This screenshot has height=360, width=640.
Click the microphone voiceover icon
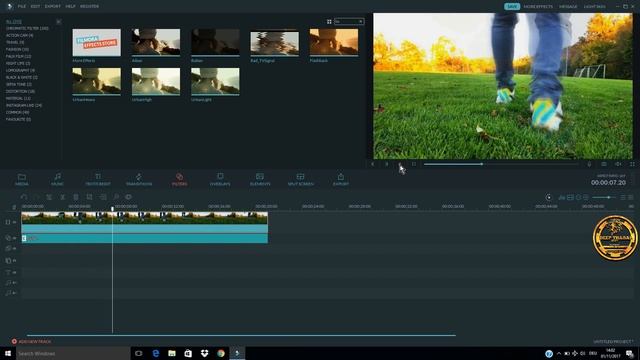click(589, 164)
